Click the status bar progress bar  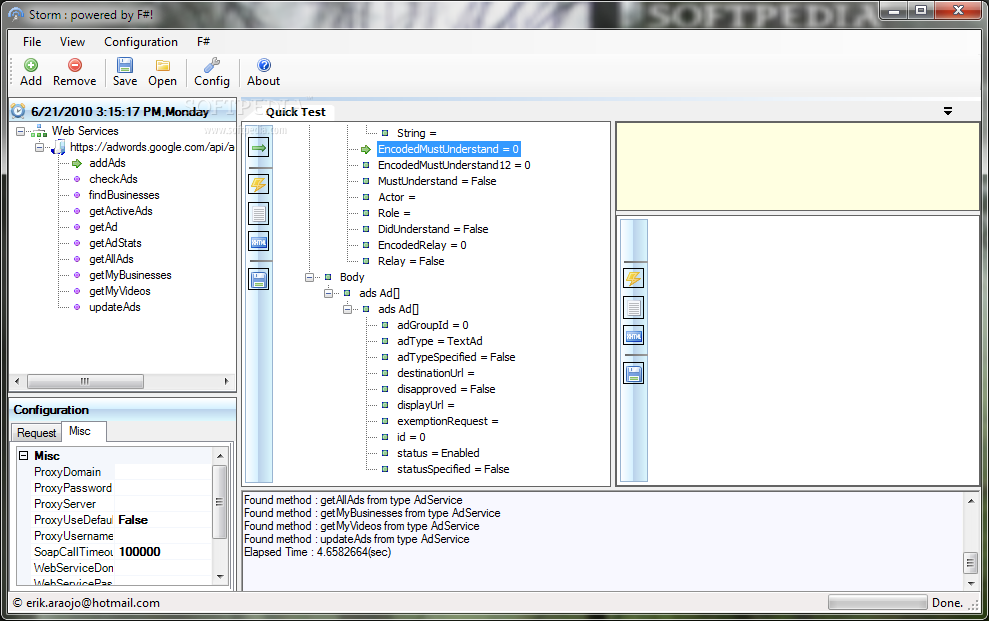pyautogui.click(x=877, y=602)
